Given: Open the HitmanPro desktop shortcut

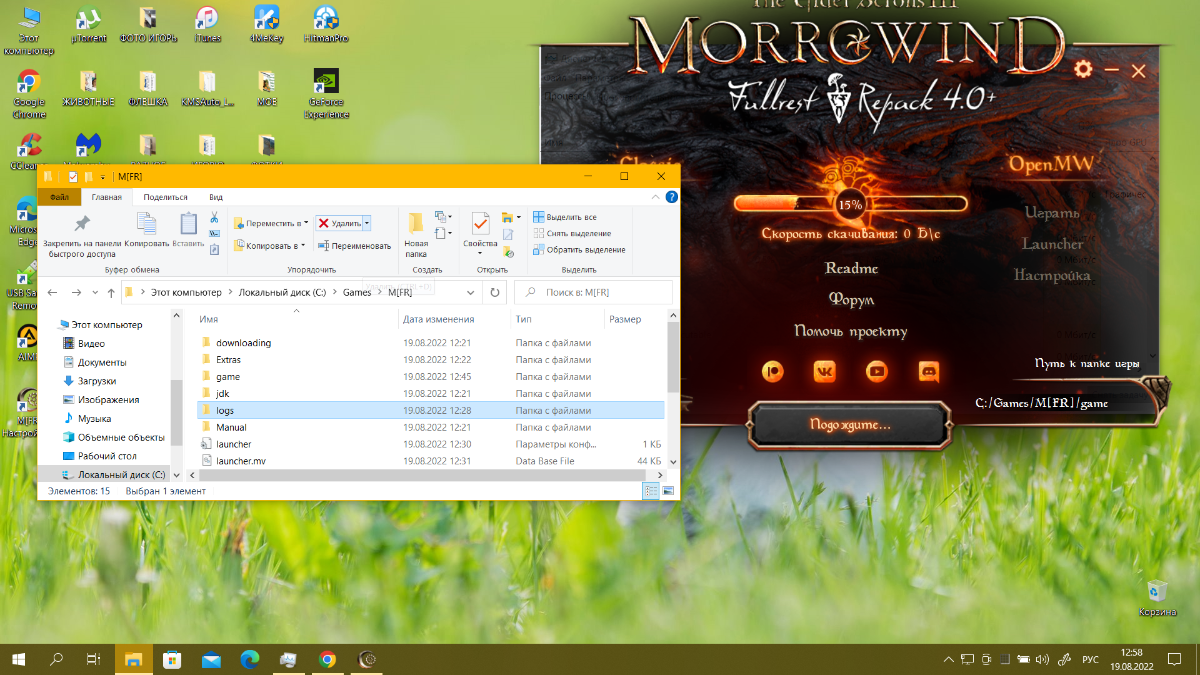Looking at the screenshot, I should (325, 25).
